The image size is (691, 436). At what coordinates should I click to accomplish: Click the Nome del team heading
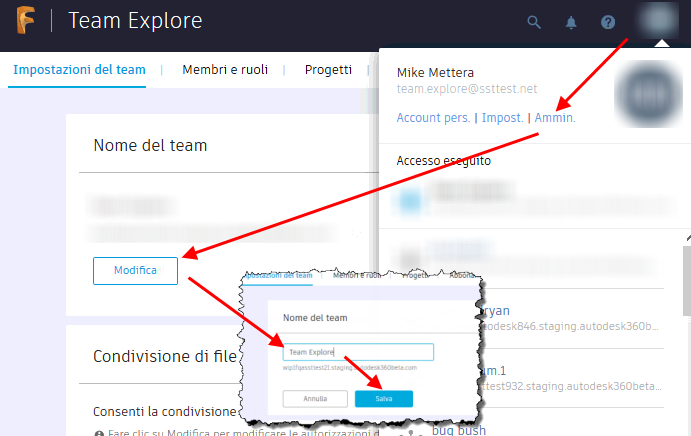click(x=150, y=145)
